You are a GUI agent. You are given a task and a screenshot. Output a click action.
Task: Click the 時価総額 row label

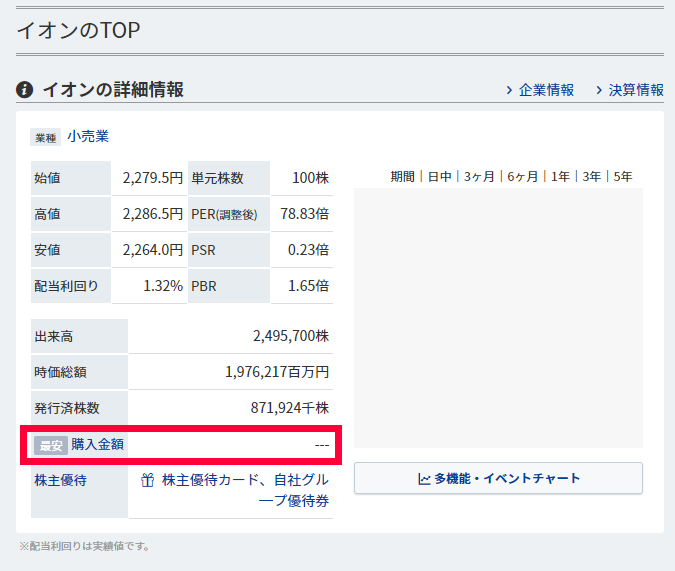(60, 372)
